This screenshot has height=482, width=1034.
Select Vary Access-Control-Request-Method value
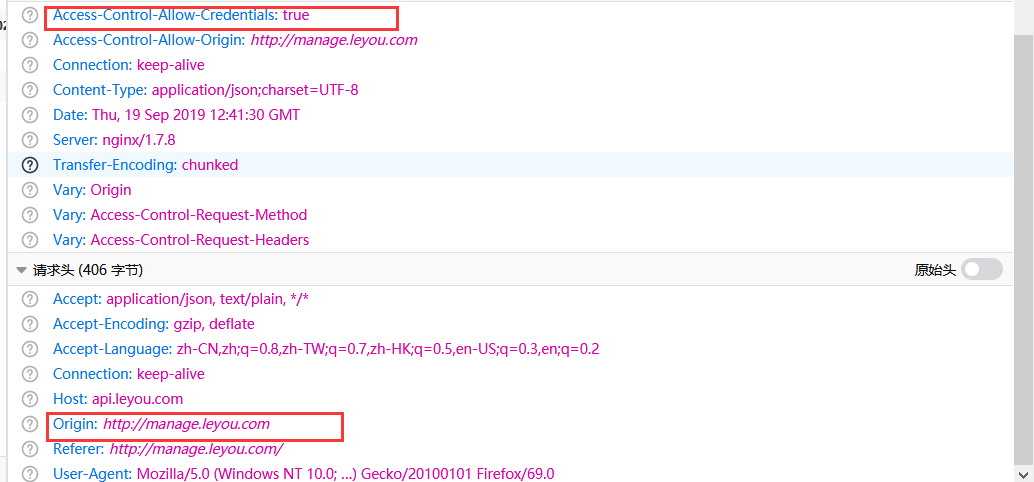[199, 215]
